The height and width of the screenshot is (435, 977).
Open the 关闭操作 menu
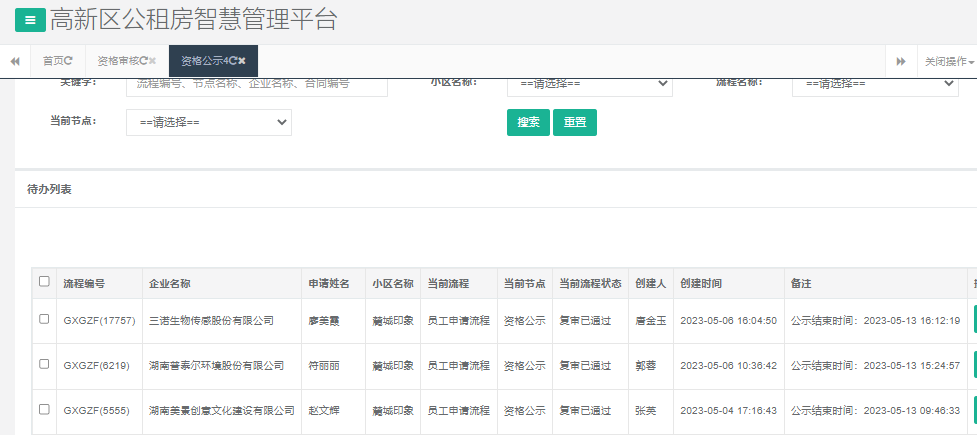point(948,61)
